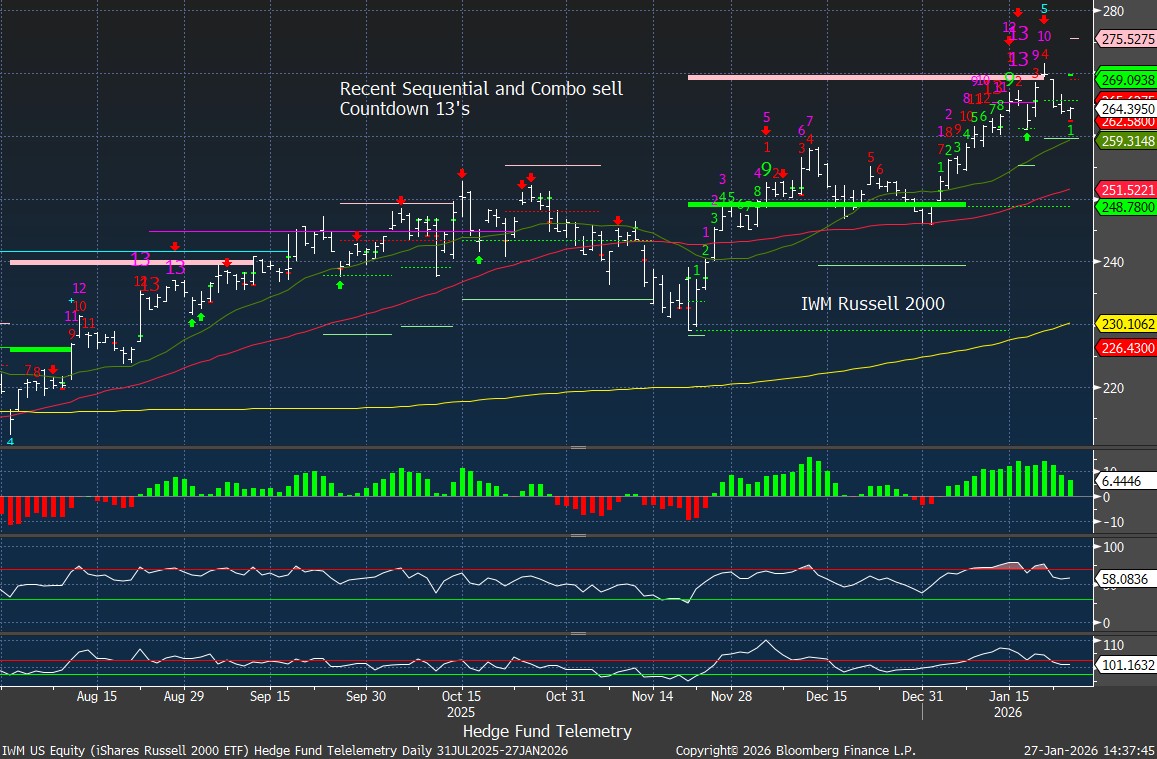Click the 101.1632 indicator value label

coord(1127,662)
